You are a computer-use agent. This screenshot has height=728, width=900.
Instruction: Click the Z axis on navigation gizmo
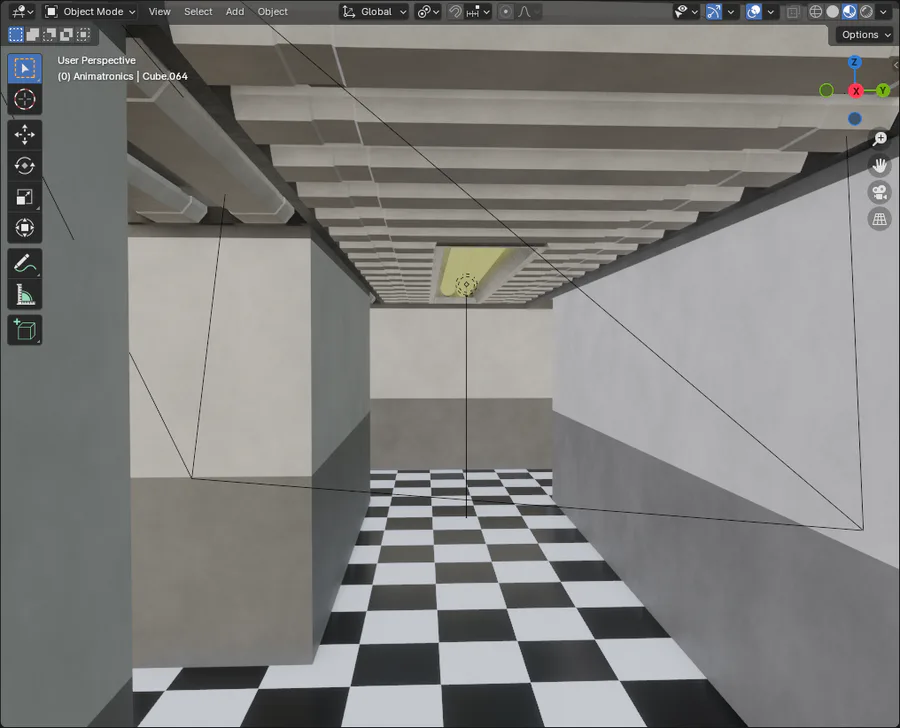coord(855,62)
